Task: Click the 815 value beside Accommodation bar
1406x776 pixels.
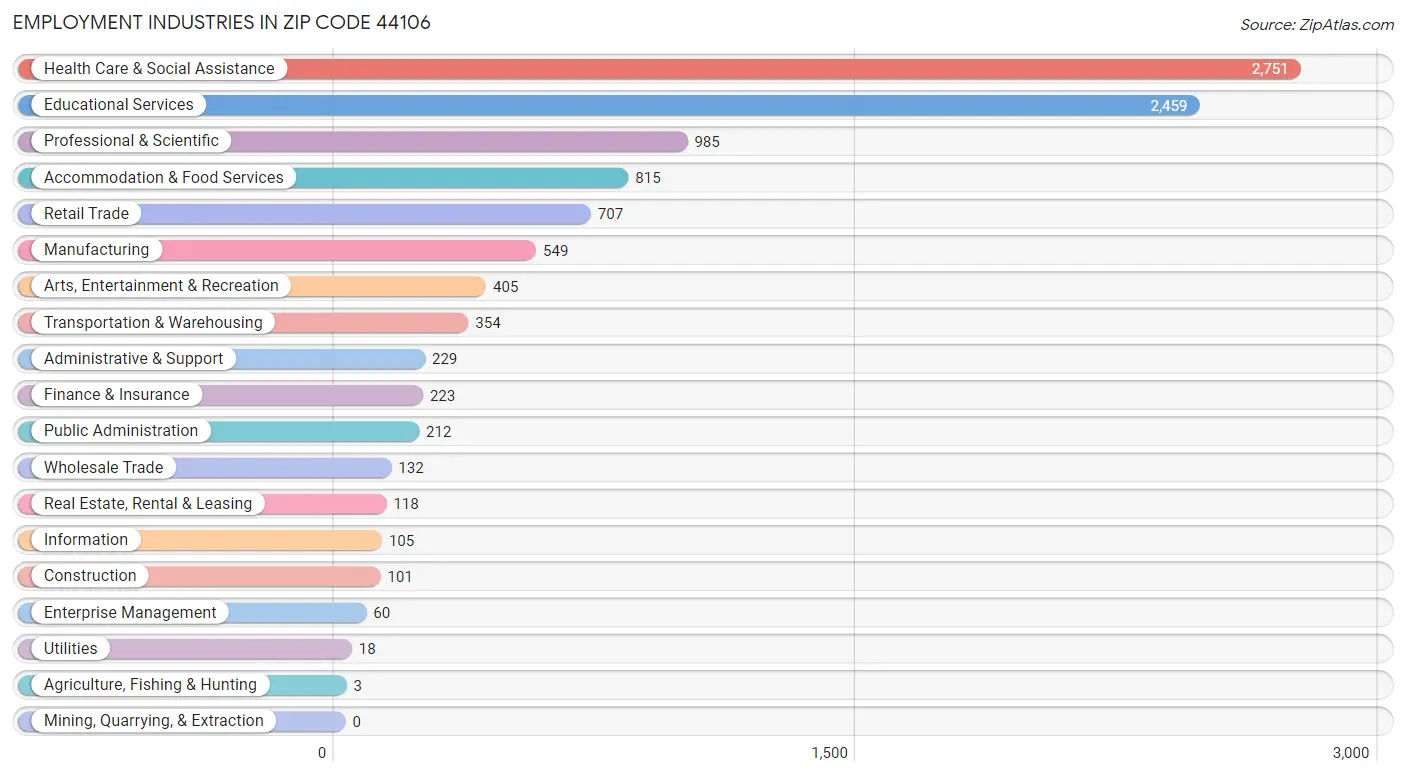Action: tap(648, 178)
